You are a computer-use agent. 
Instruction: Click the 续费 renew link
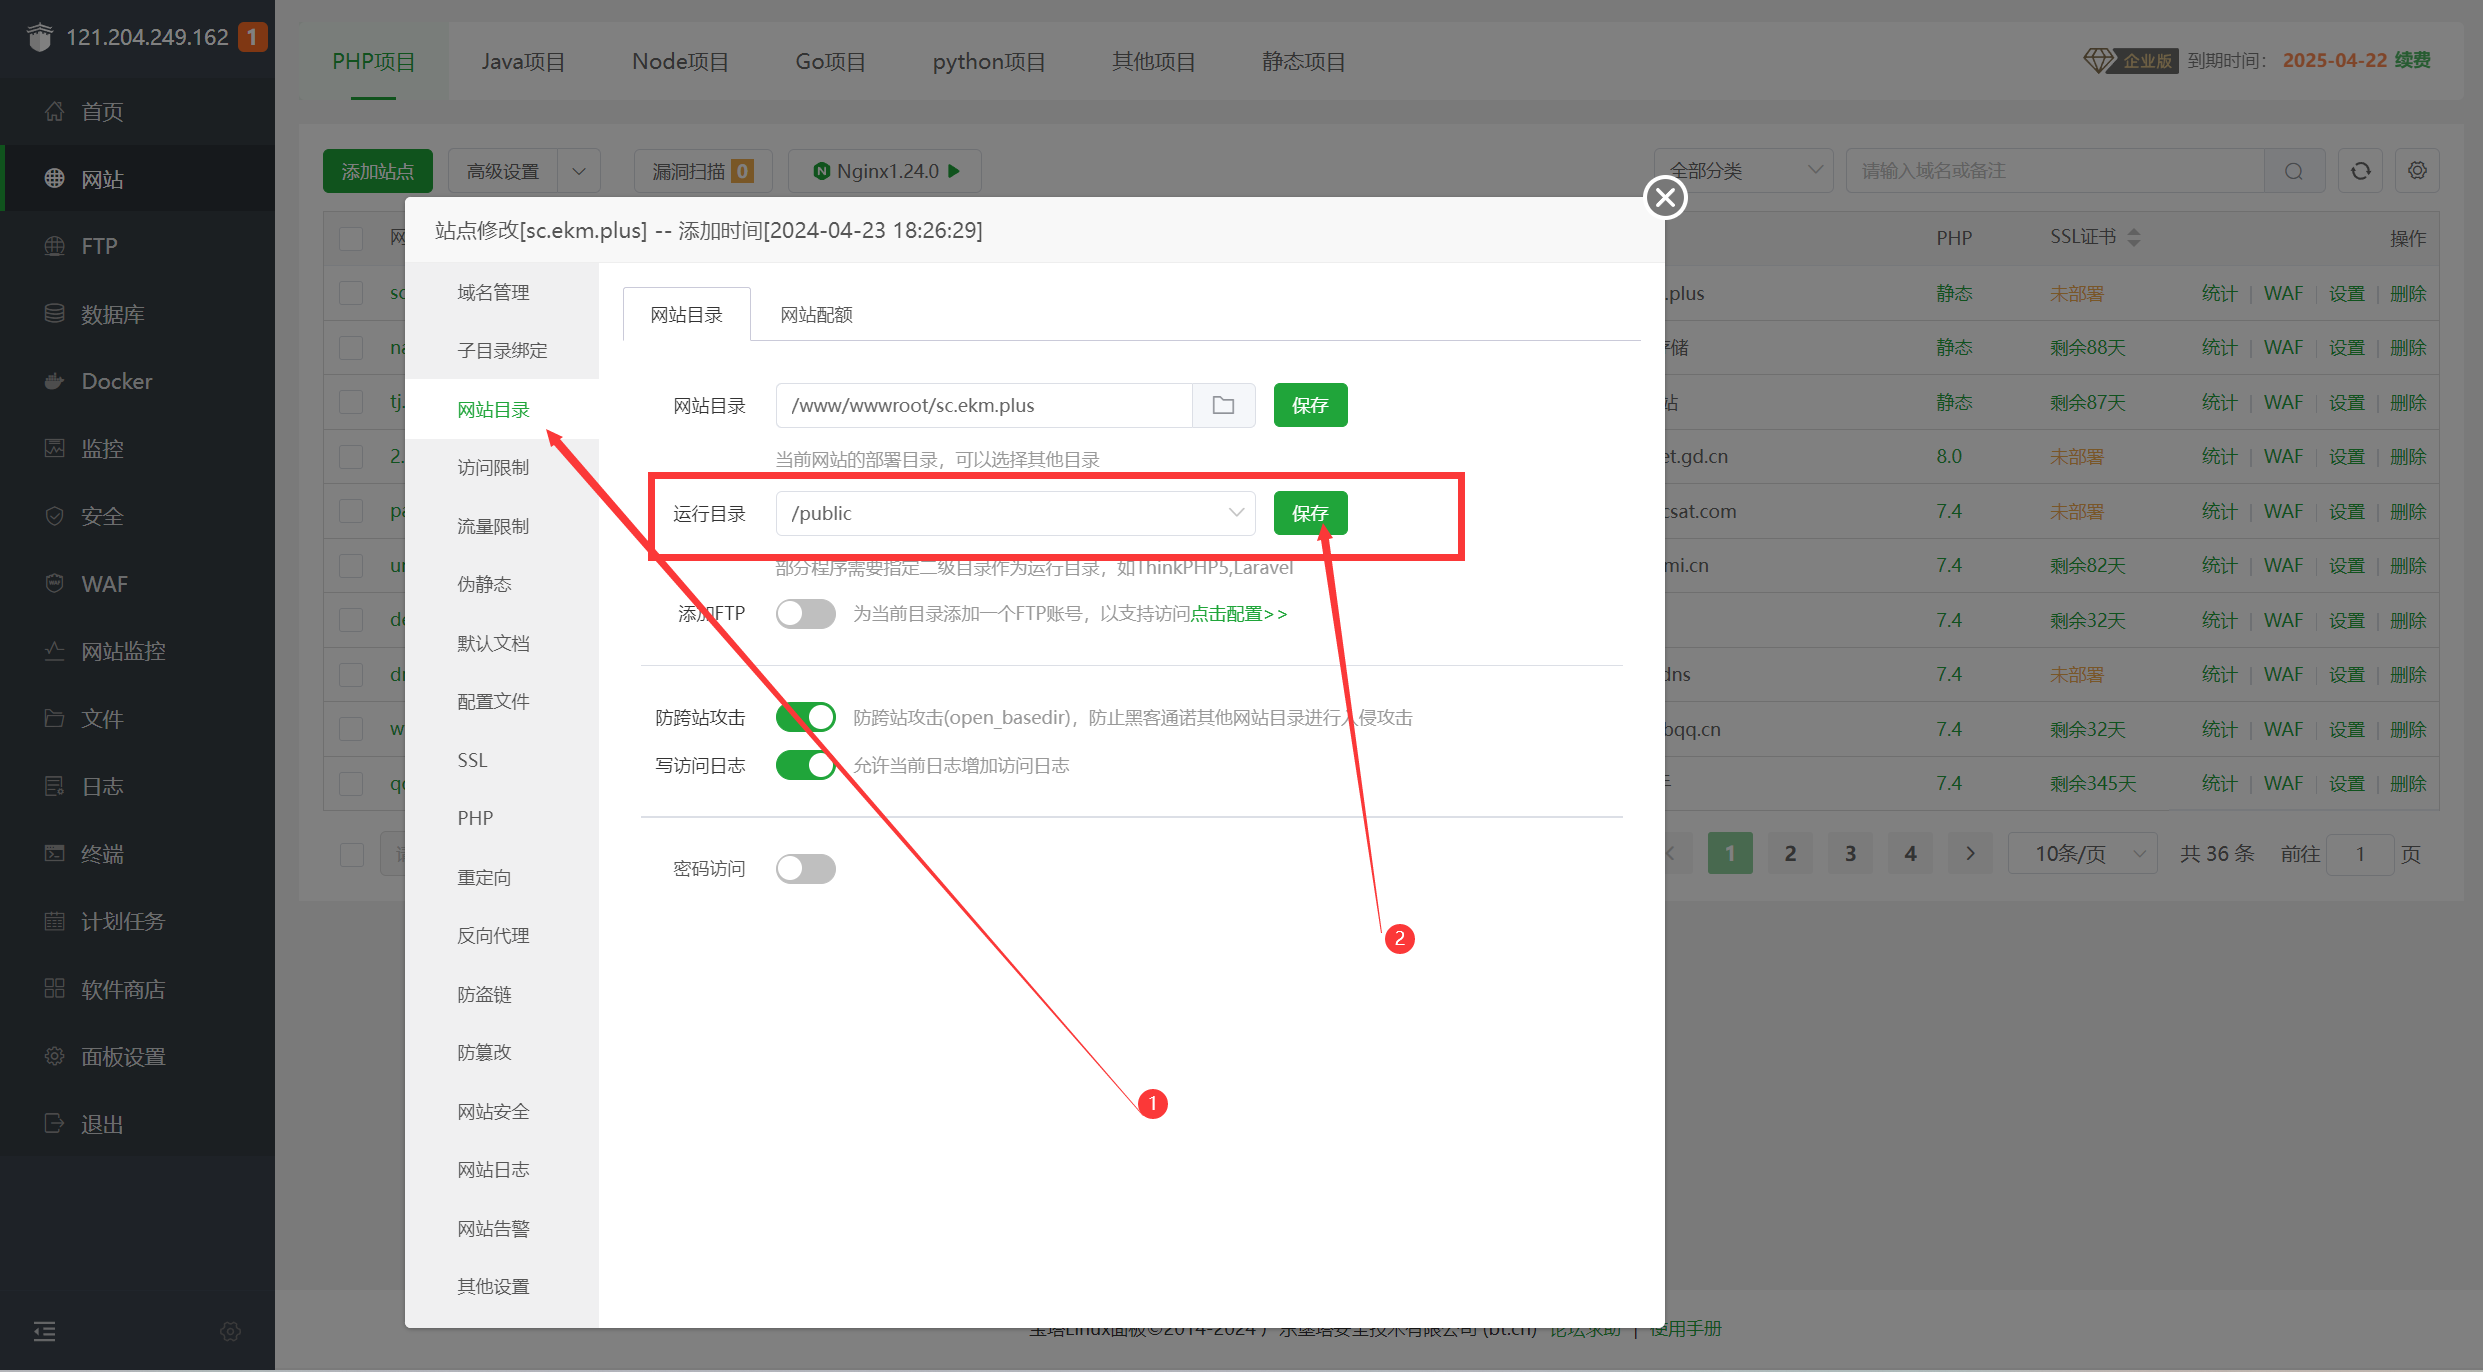[x=2412, y=60]
